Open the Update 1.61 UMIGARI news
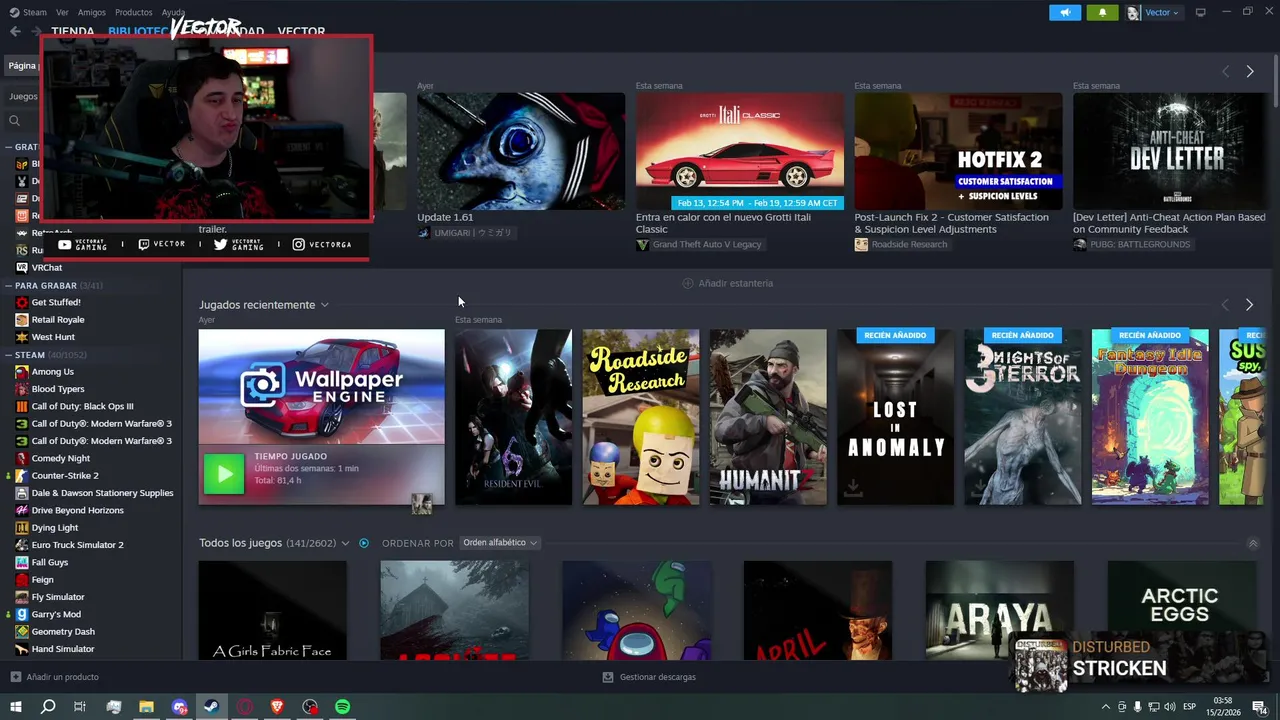This screenshot has height=720, width=1280. coord(521,151)
